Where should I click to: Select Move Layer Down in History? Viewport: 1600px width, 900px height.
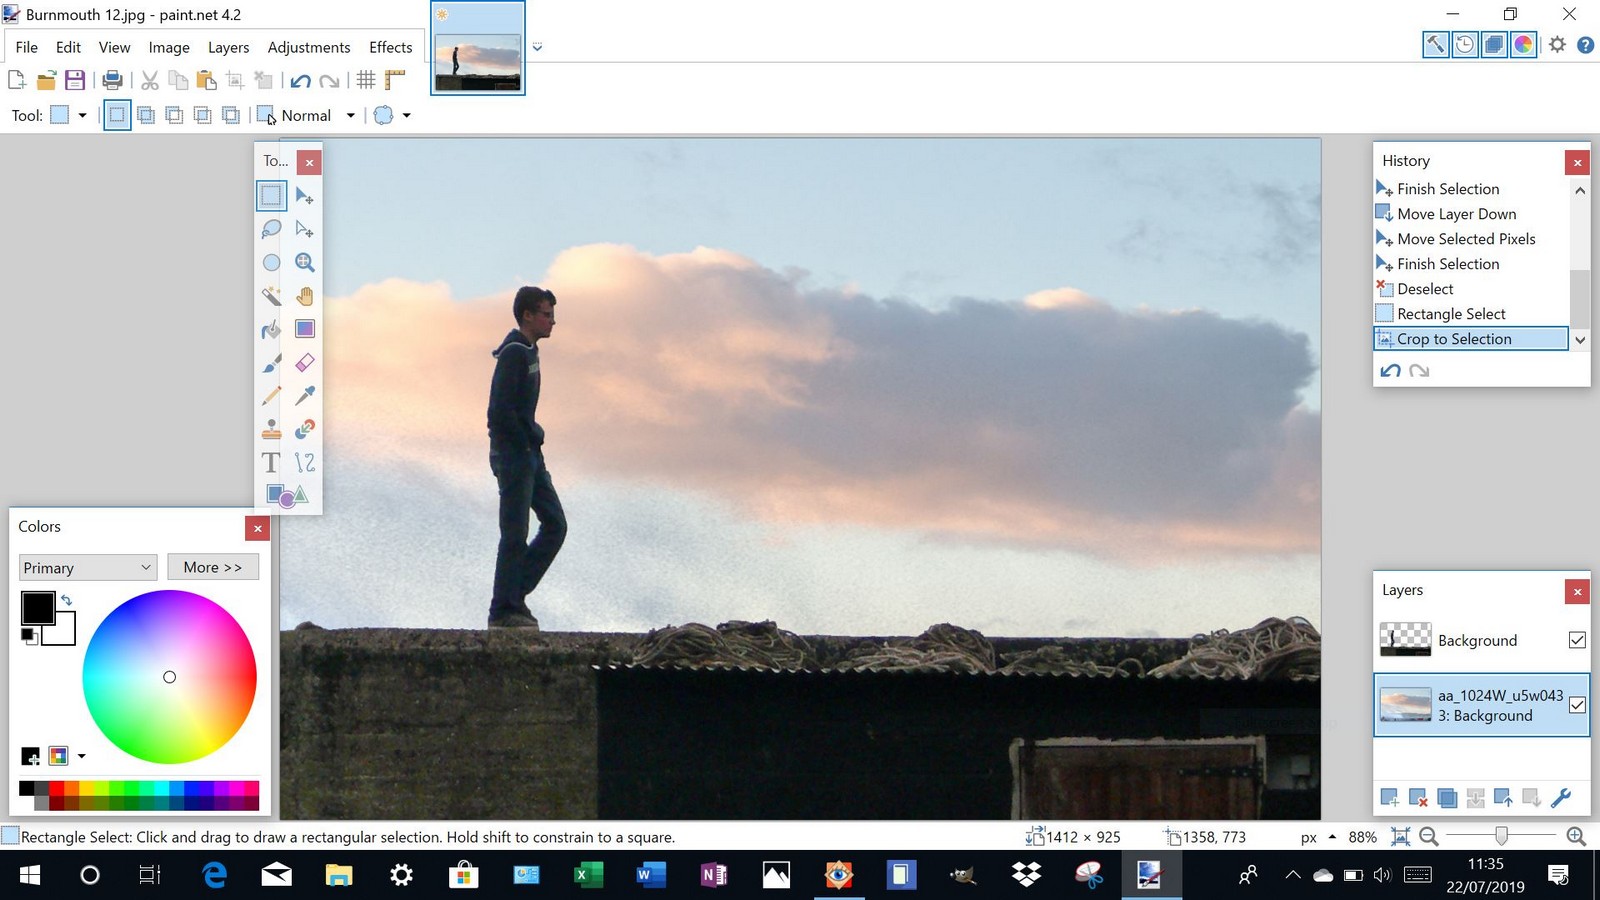tap(1456, 214)
